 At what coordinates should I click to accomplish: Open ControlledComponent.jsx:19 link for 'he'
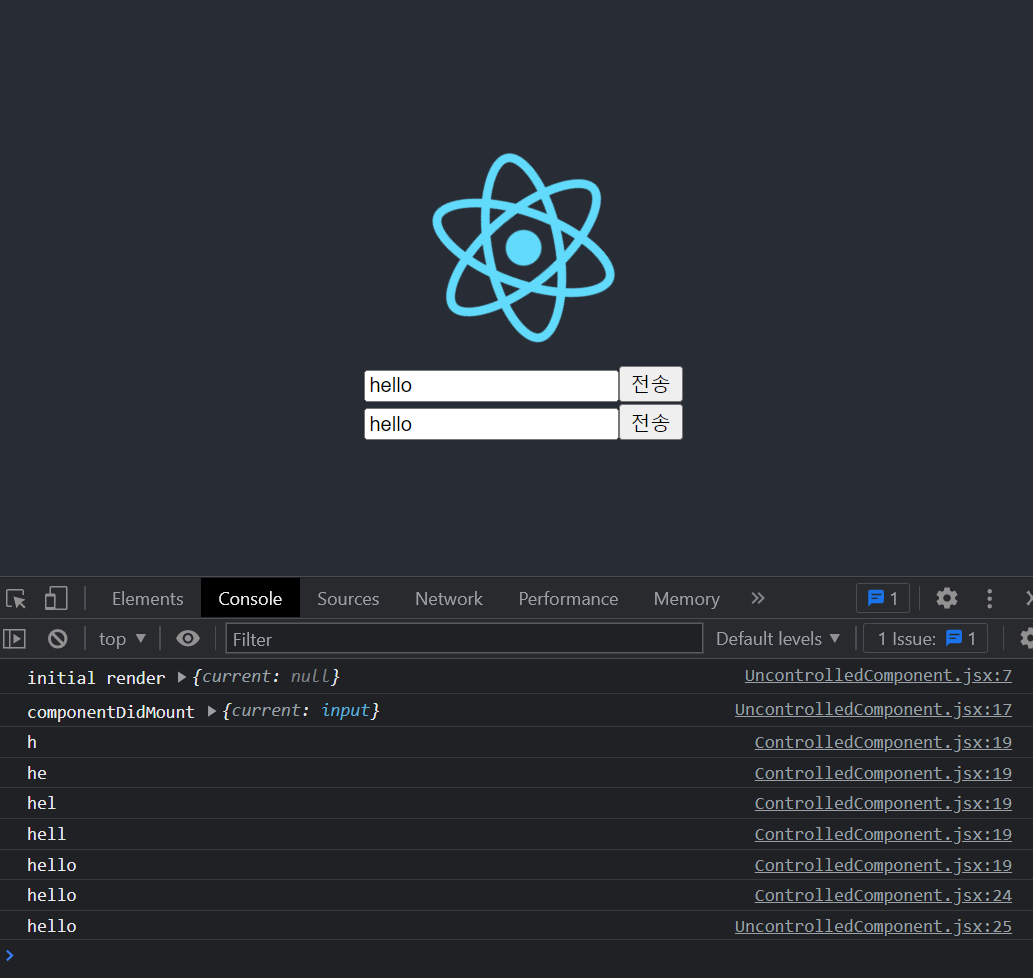pyautogui.click(x=883, y=773)
